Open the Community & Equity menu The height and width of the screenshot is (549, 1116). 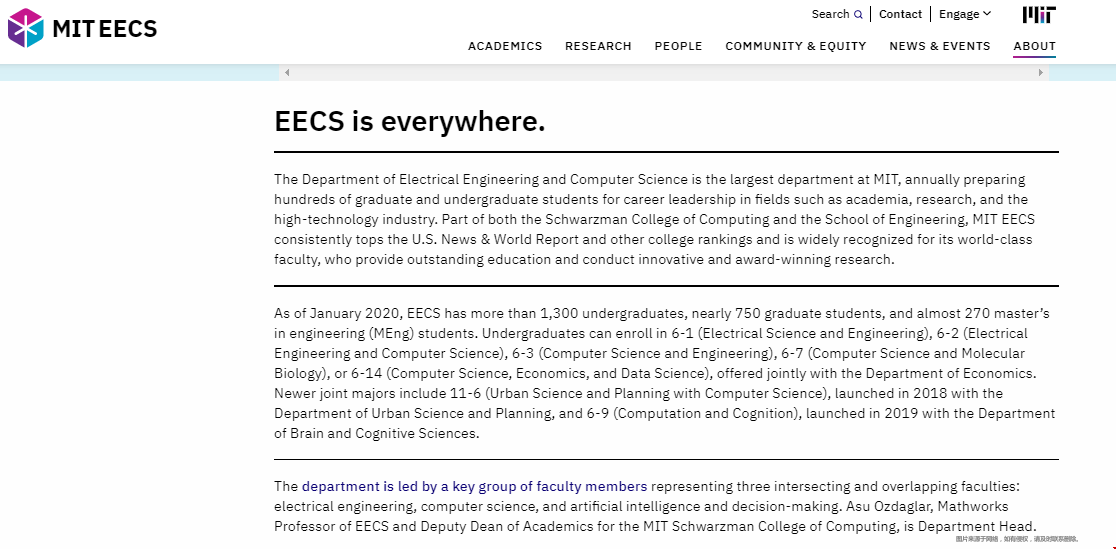(796, 46)
